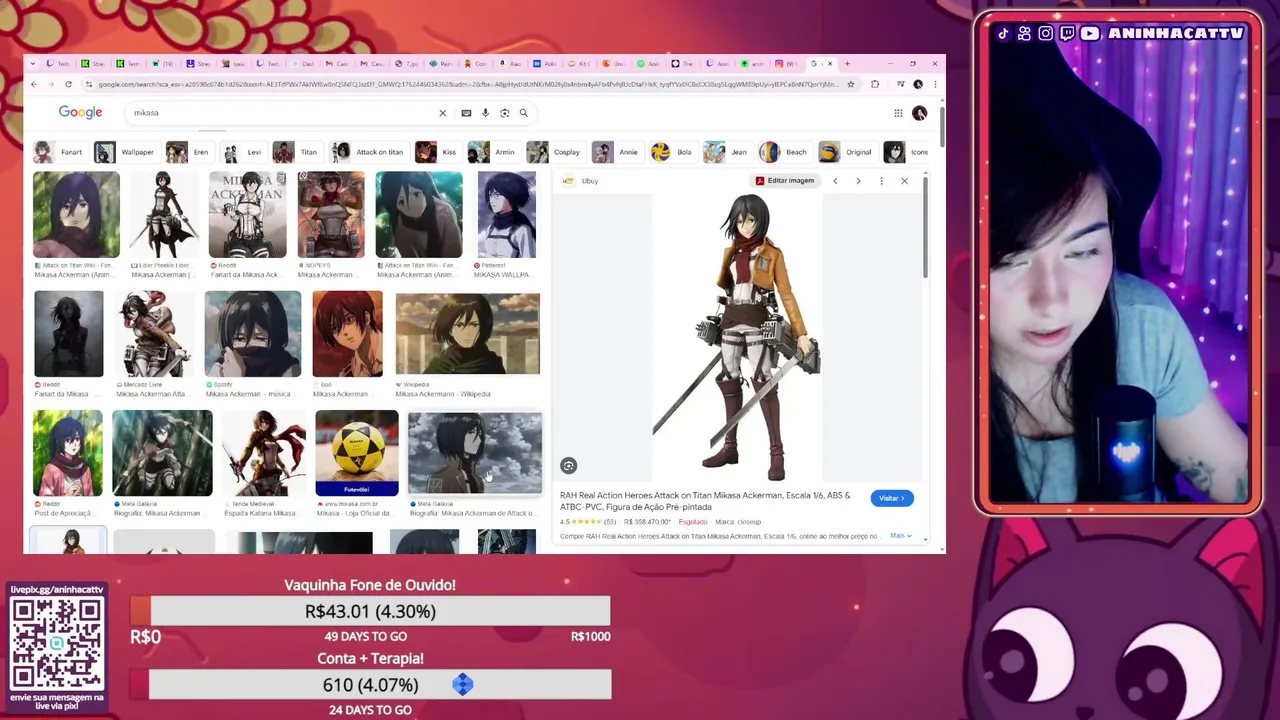Show next image in preview panel
Image resolution: width=1280 pixels, height=720 pixels.
[858, 181]
